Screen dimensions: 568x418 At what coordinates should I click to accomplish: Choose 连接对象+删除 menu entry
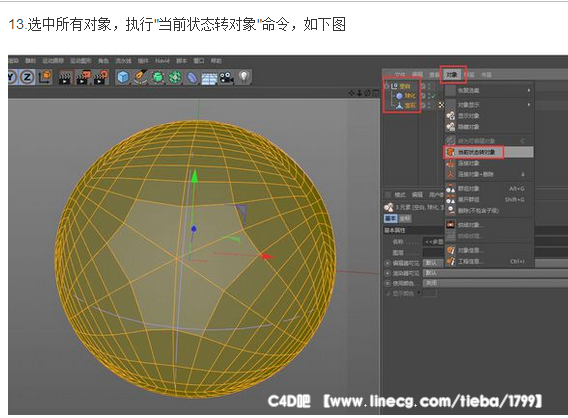pyautogui.click(x=489, y=174)
